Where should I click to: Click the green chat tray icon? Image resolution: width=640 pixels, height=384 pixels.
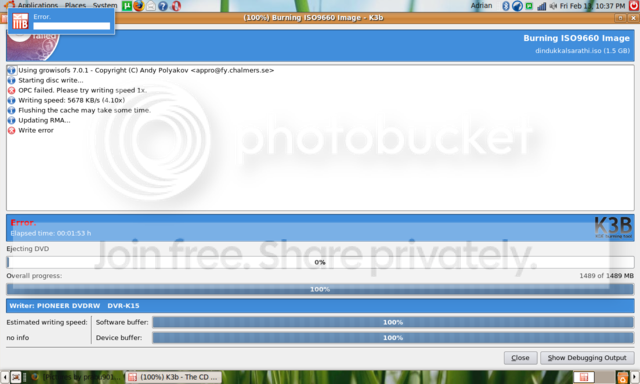(529, 6)
